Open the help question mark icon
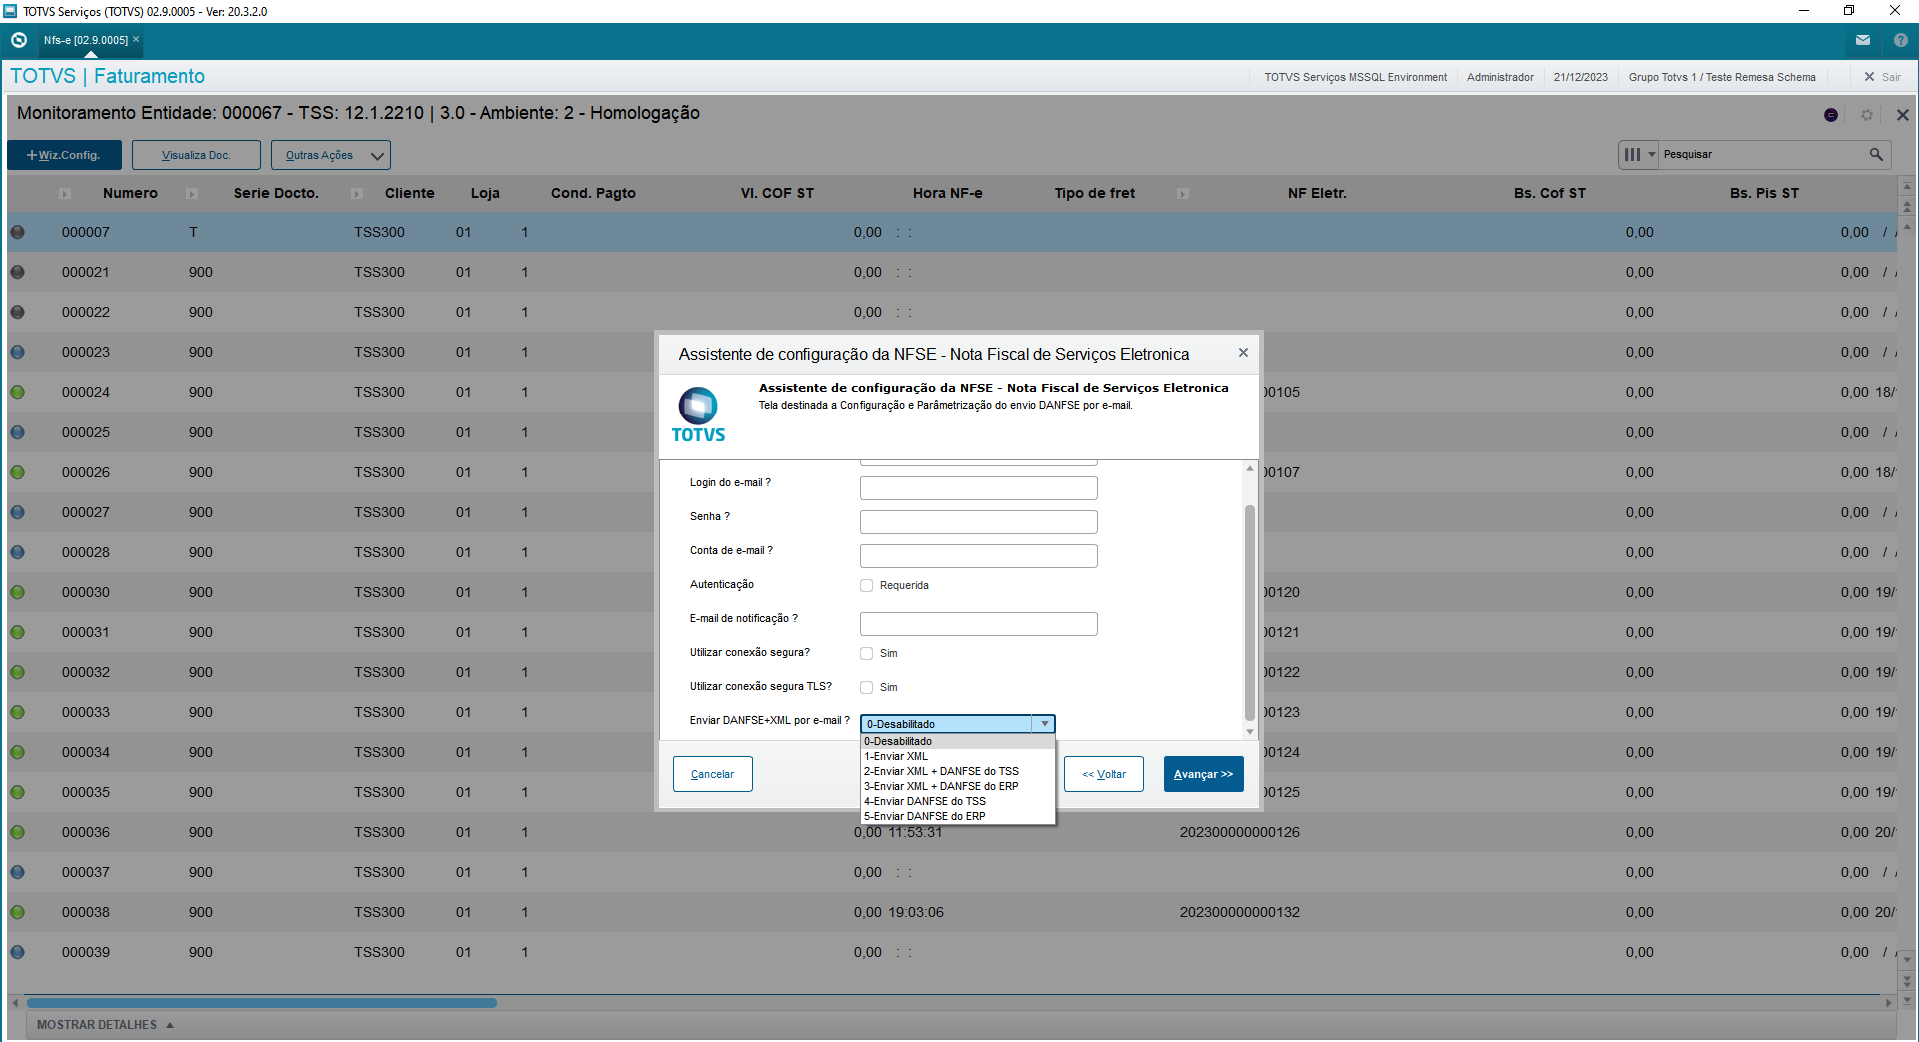The image size is (1919, 1042). [x=1900, y=40]
